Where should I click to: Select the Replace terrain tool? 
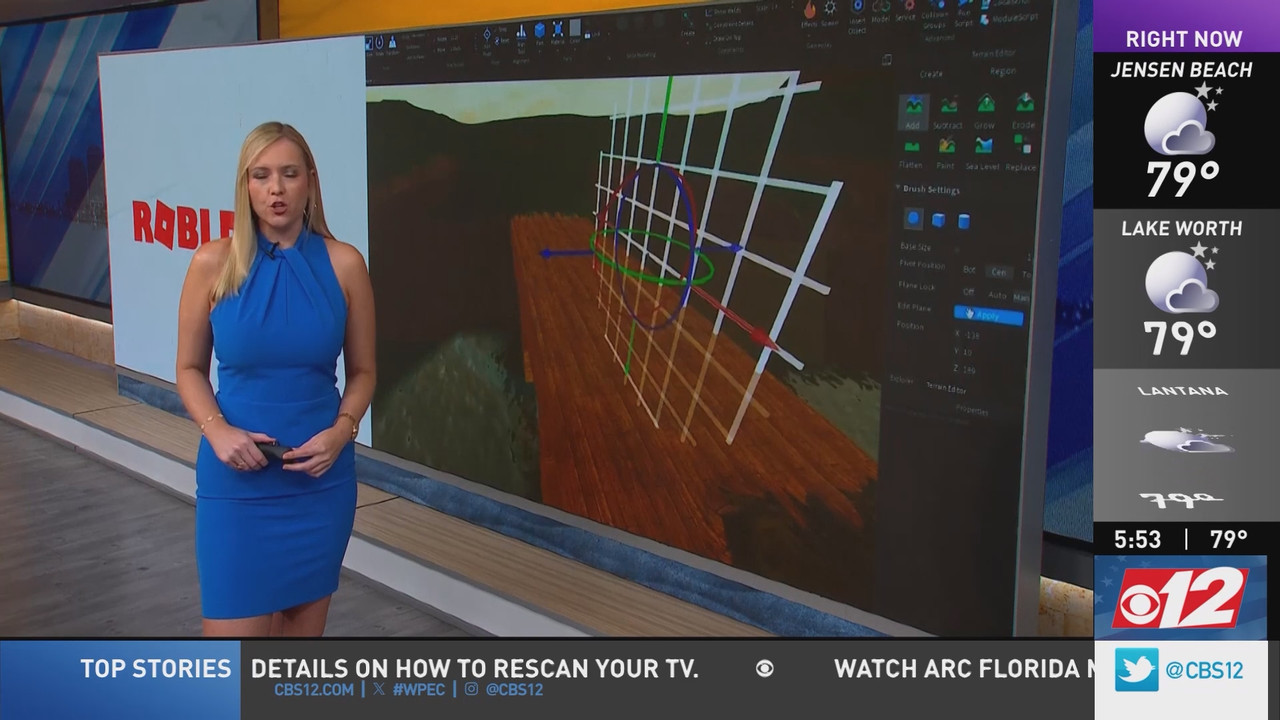pos(1021,153)
